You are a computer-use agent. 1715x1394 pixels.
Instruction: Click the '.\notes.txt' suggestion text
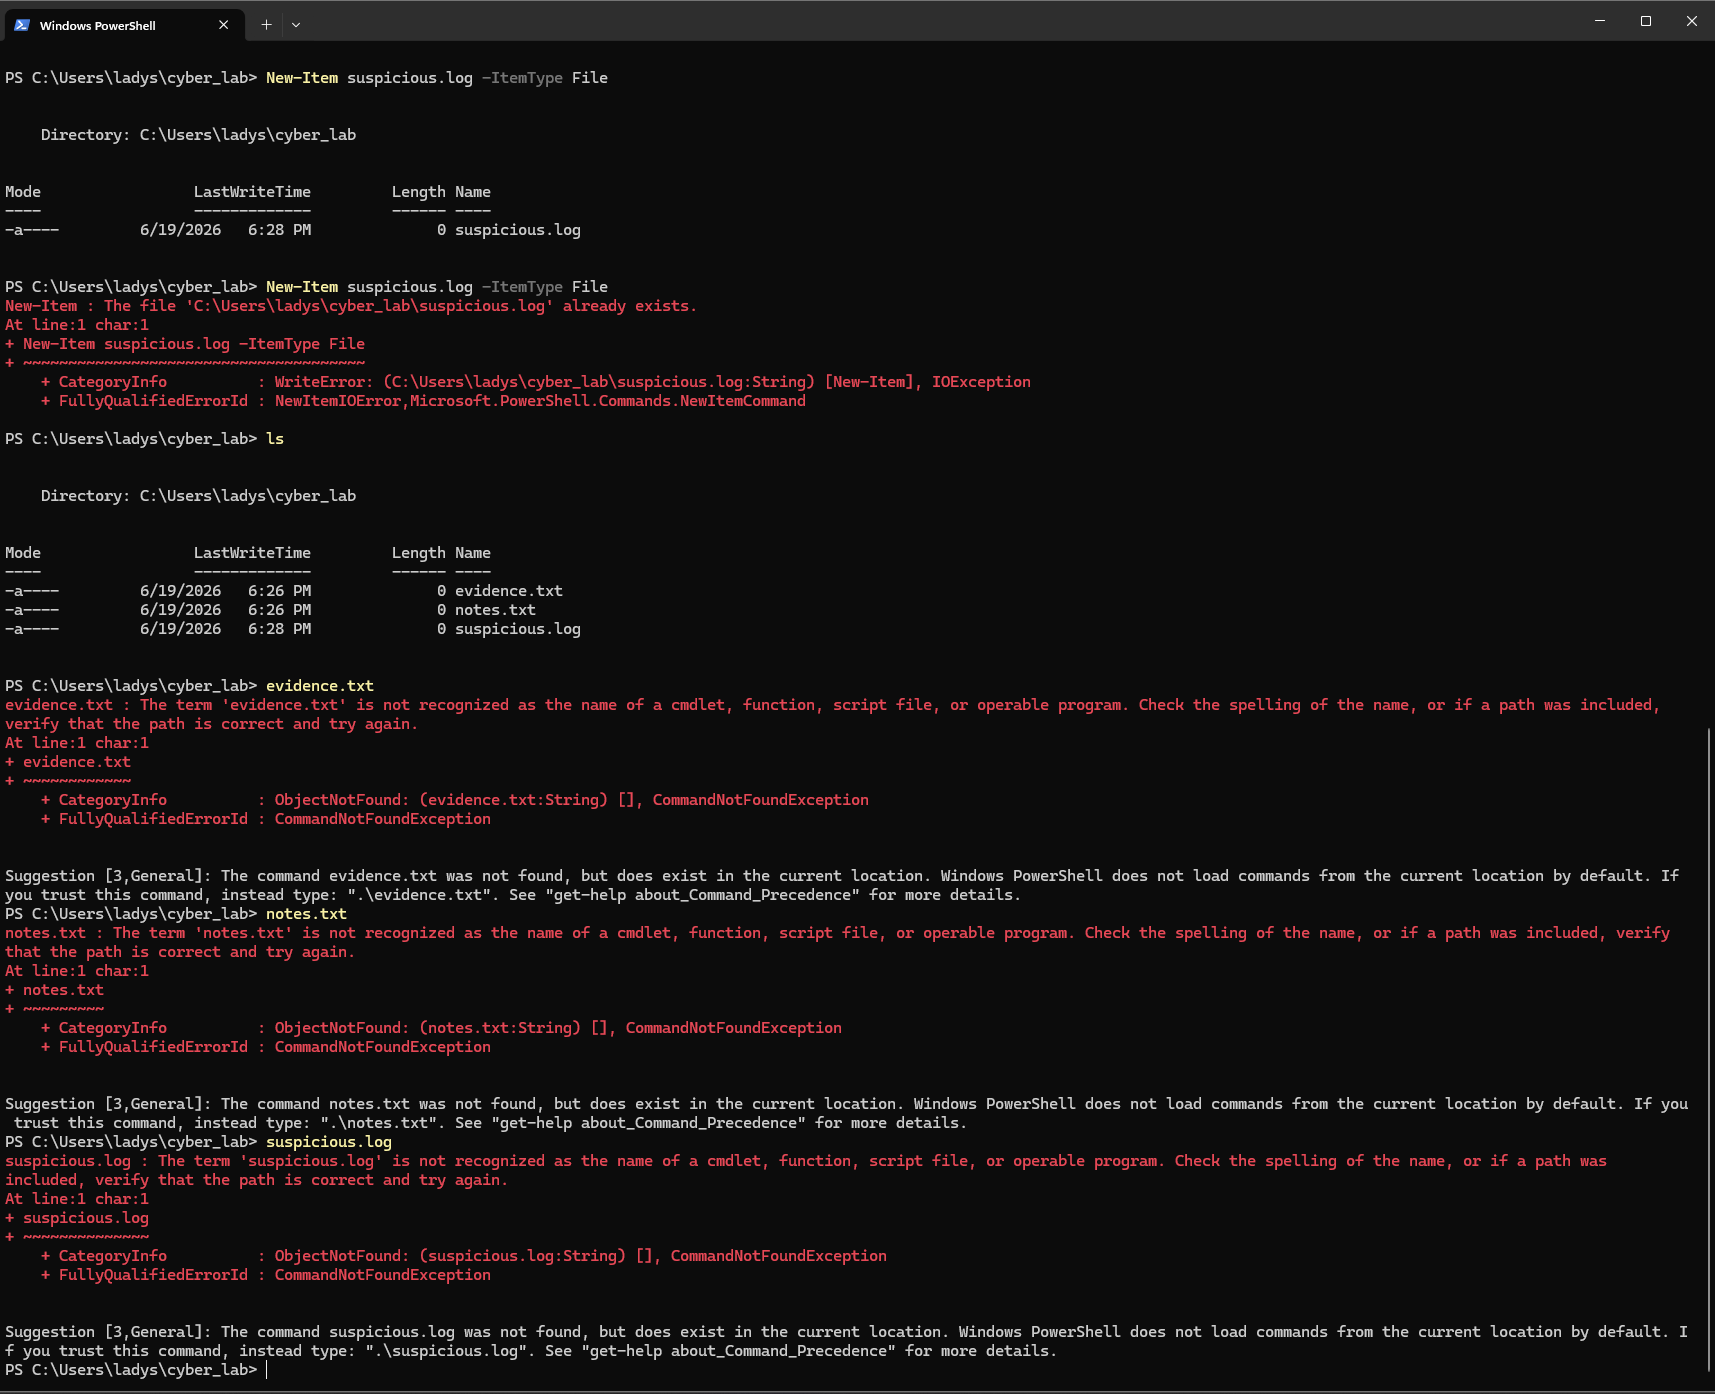click(x=380, y=1123)
